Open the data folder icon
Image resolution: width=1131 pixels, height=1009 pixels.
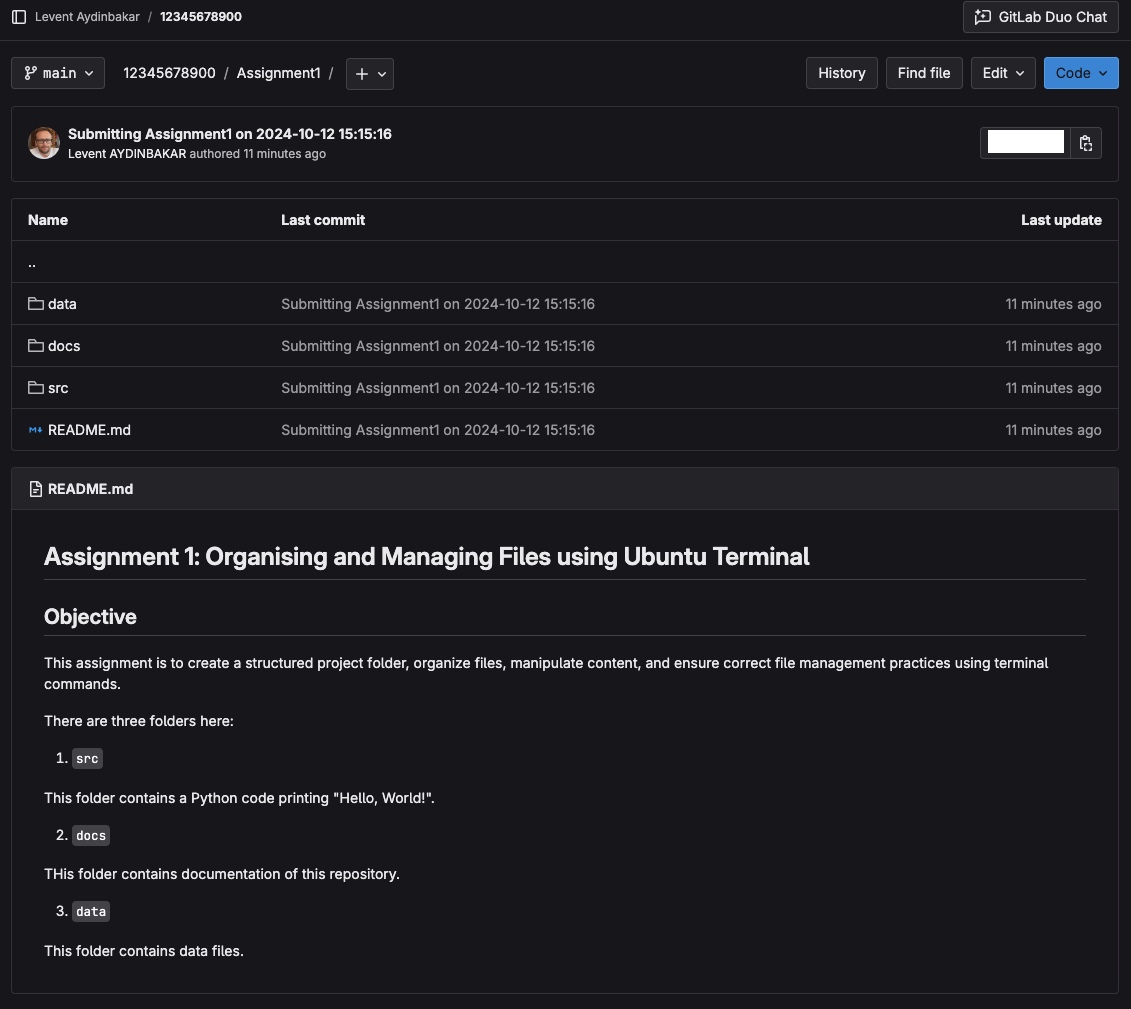37,304
